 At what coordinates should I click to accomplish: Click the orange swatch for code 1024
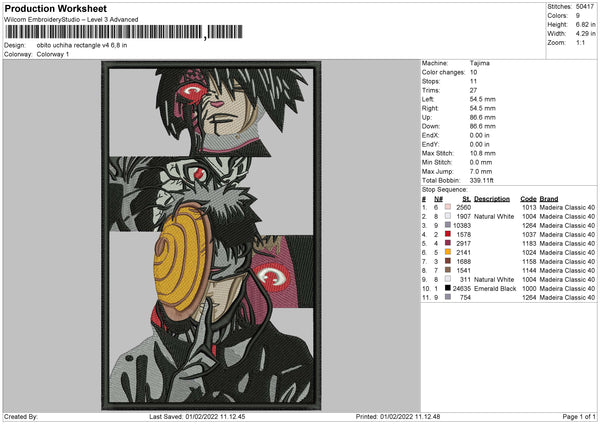pyautogui.click(x=448, y=252)
